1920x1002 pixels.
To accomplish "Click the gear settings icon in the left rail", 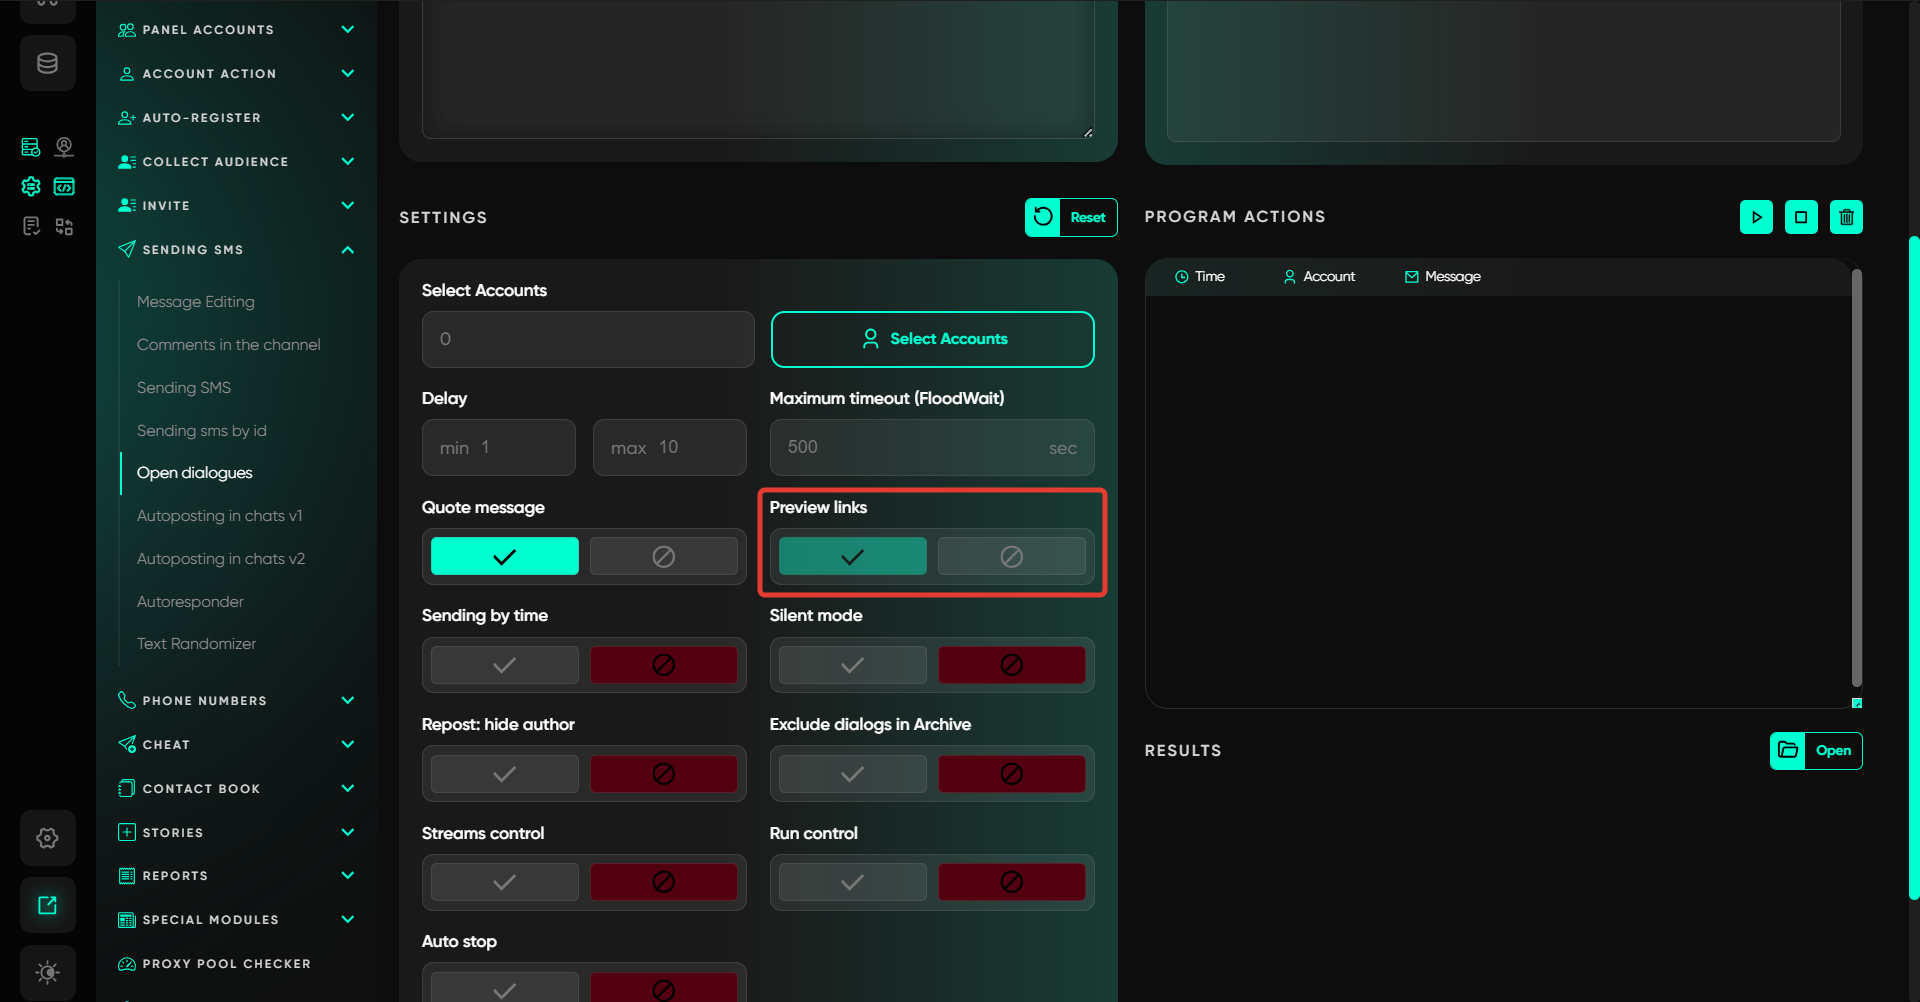I will 47,838.
